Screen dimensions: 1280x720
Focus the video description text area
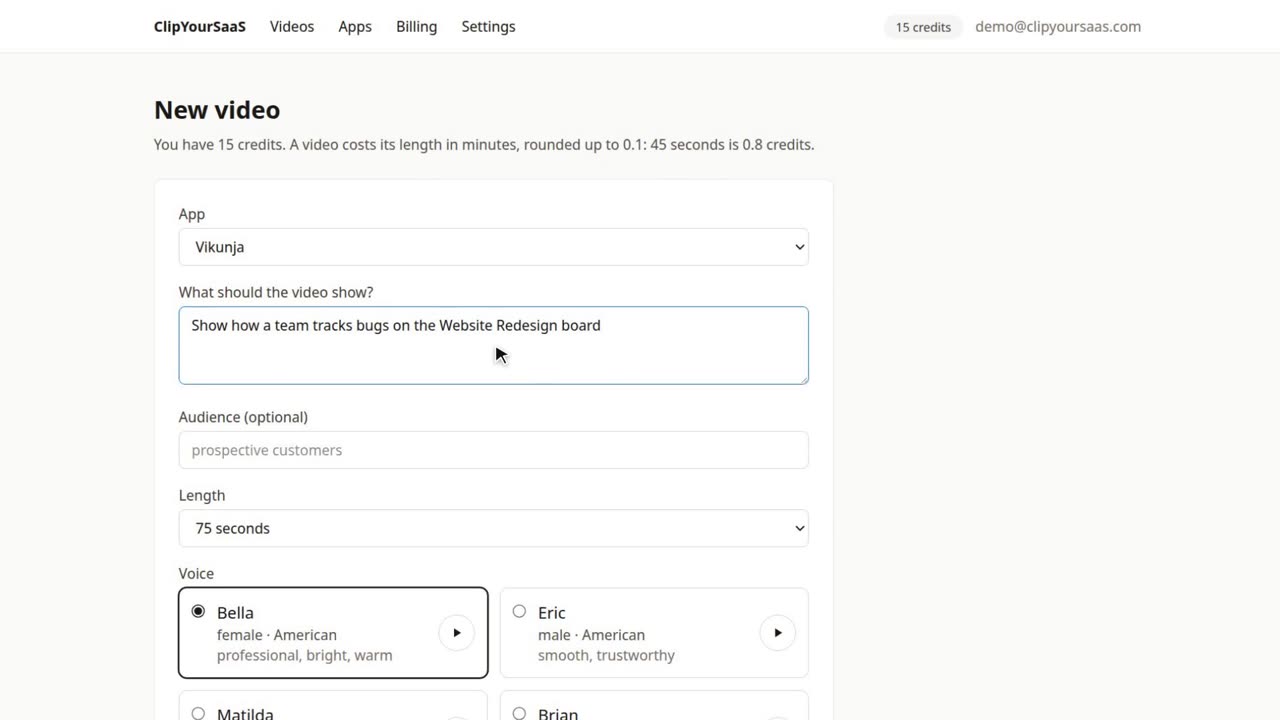(x=493, y=345)
